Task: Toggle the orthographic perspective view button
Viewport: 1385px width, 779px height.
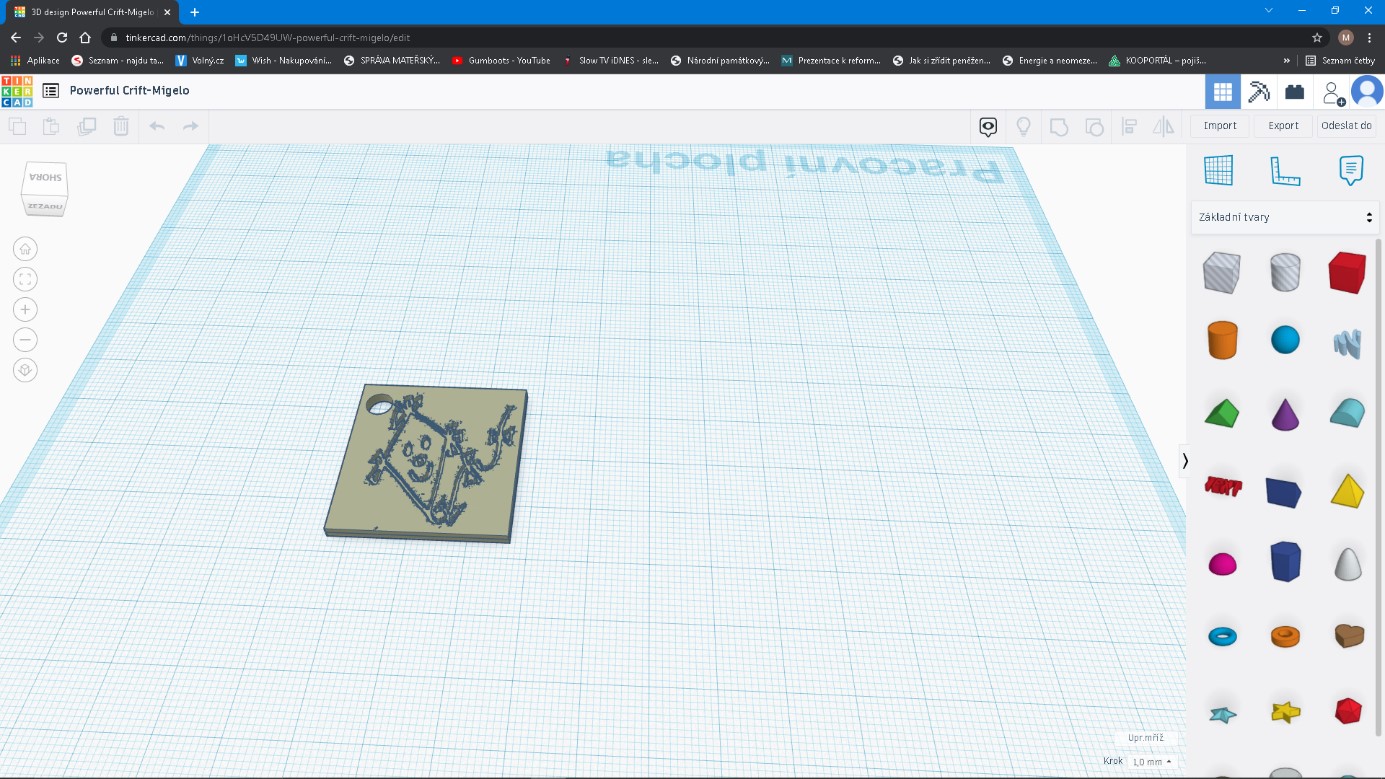Action: click(25, 370)
